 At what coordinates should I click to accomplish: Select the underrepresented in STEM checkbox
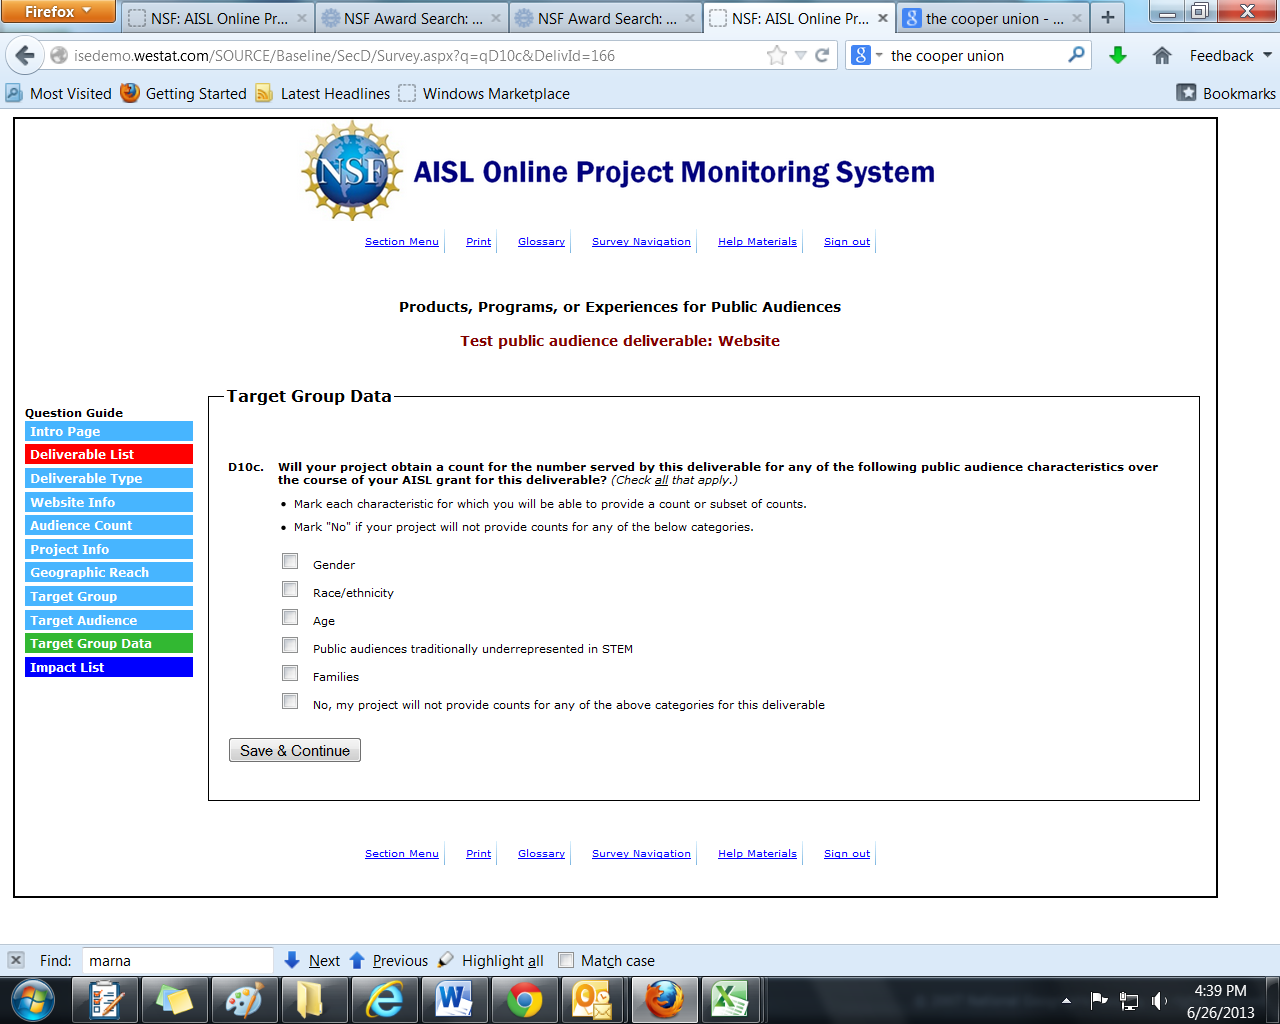(x=290, y=645)
